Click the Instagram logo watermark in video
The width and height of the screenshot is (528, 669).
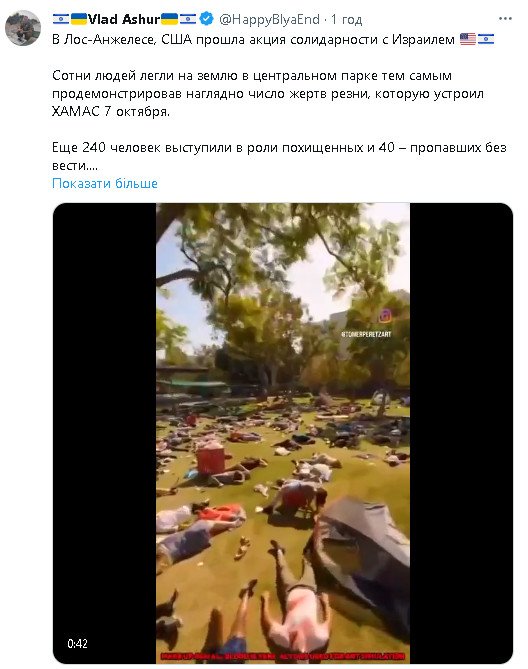tap(385, 316)
